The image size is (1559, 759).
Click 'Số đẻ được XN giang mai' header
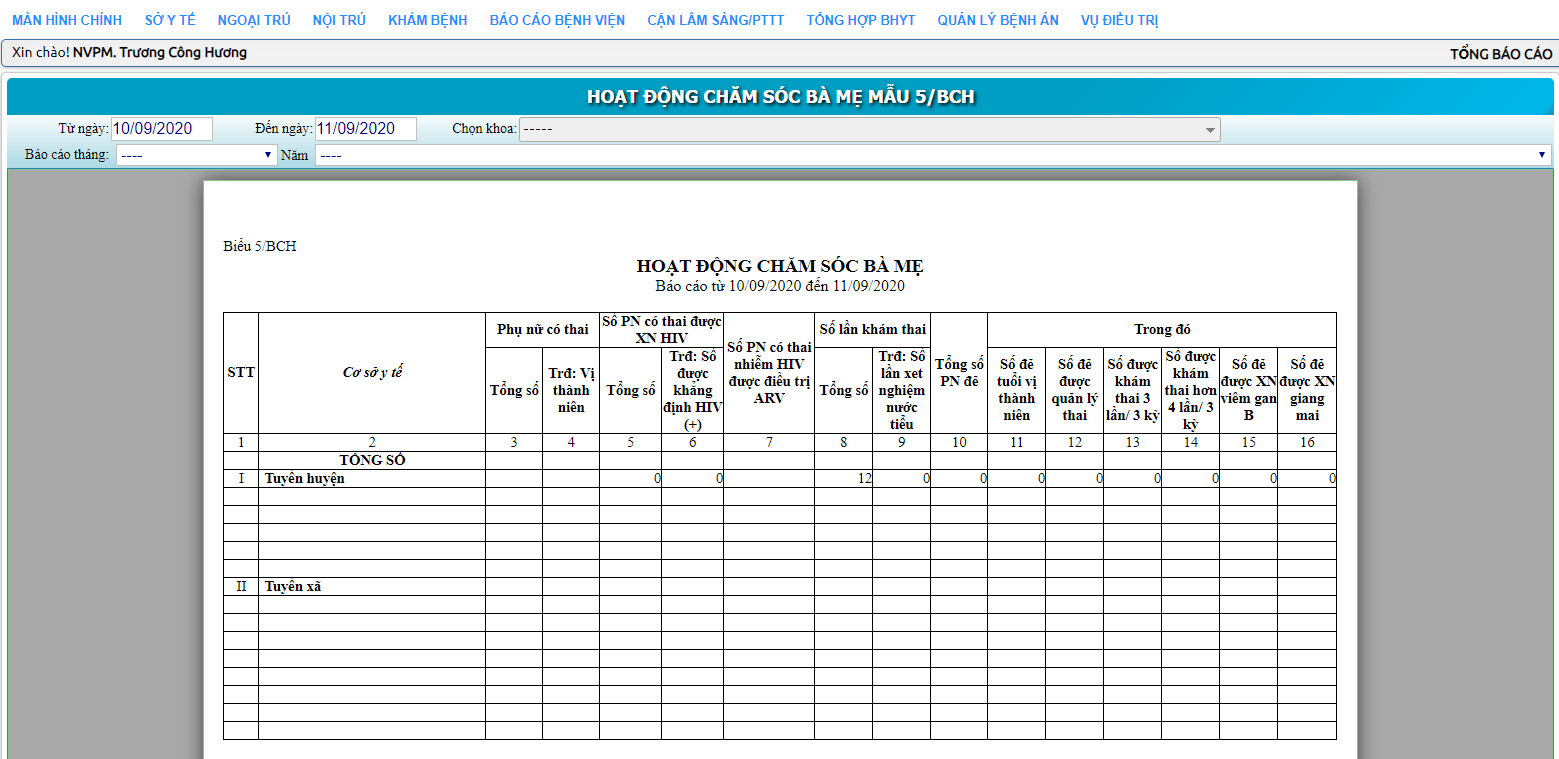[1307, 390]
